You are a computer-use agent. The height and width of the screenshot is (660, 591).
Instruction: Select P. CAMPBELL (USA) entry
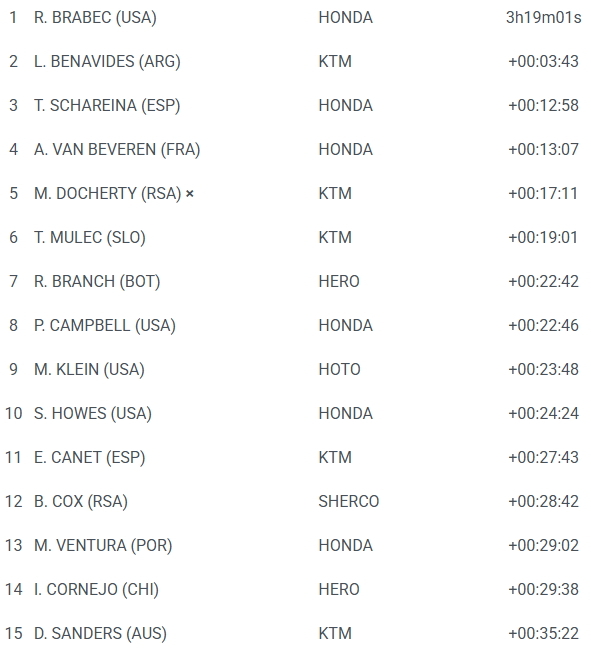[104, 325]
